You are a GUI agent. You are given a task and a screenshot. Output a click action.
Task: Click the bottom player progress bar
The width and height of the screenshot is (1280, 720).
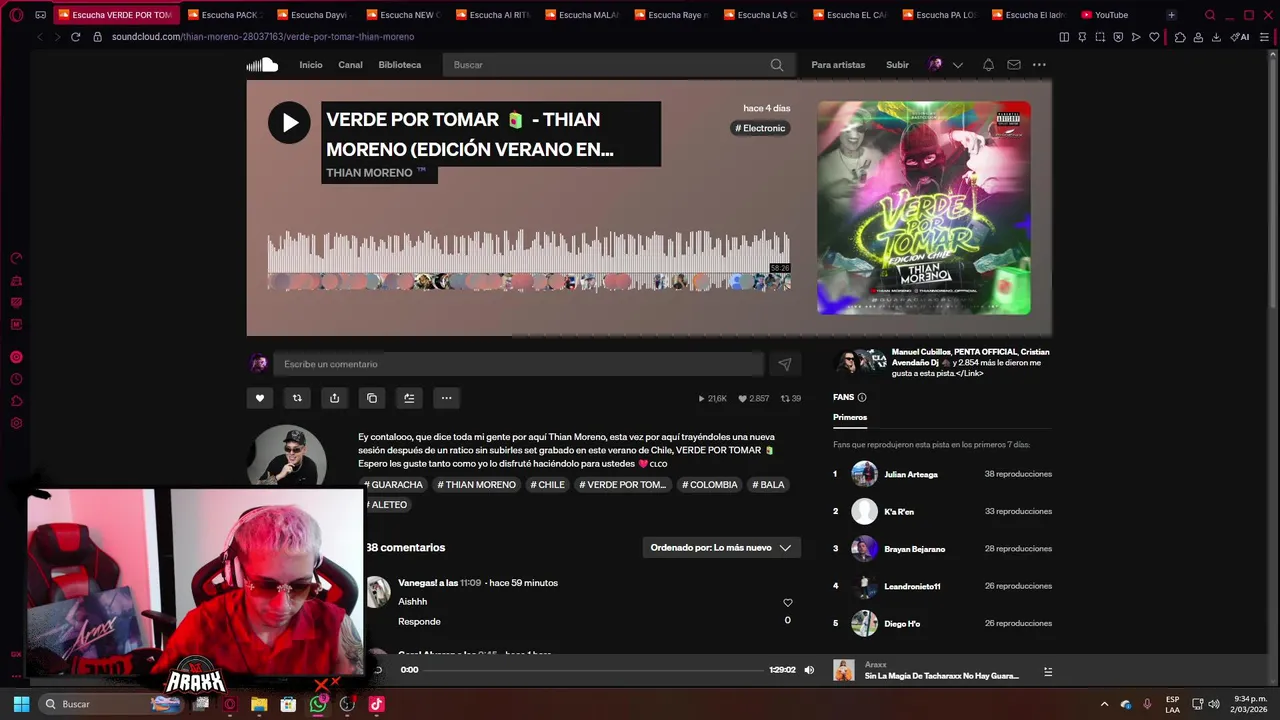tap(596, 670)
